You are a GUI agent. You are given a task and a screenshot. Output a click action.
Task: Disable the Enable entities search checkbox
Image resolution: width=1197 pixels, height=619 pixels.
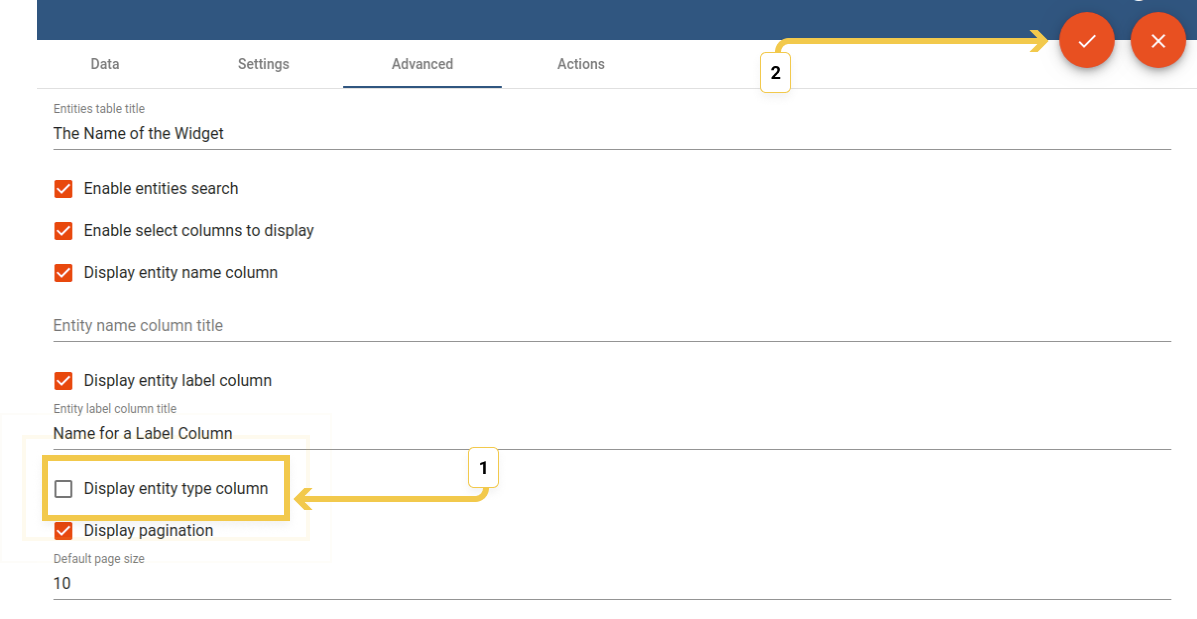(x=64, y=189)
